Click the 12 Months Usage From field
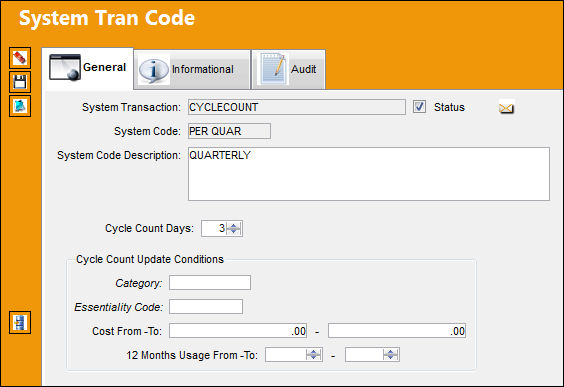Screen dimensions: 564x387 pyautogui.click(x=286, y=355)
